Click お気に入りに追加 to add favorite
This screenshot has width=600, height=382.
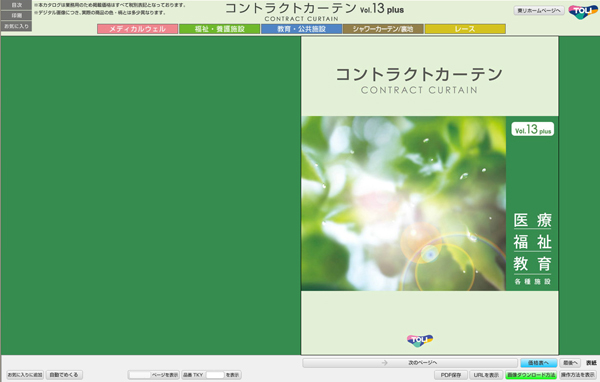[x=25, y=375]
